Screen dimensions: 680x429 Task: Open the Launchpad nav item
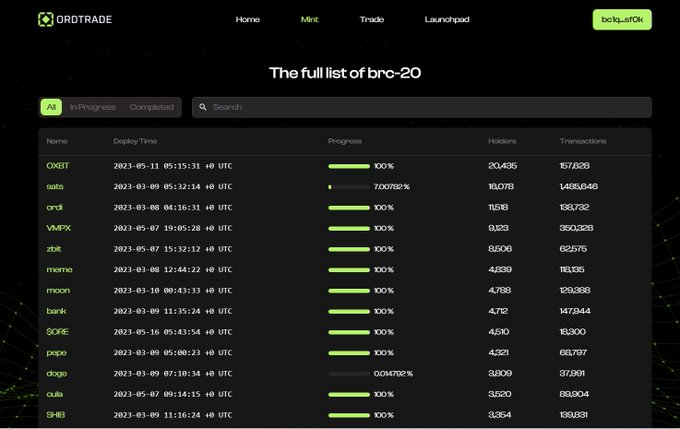447,20
